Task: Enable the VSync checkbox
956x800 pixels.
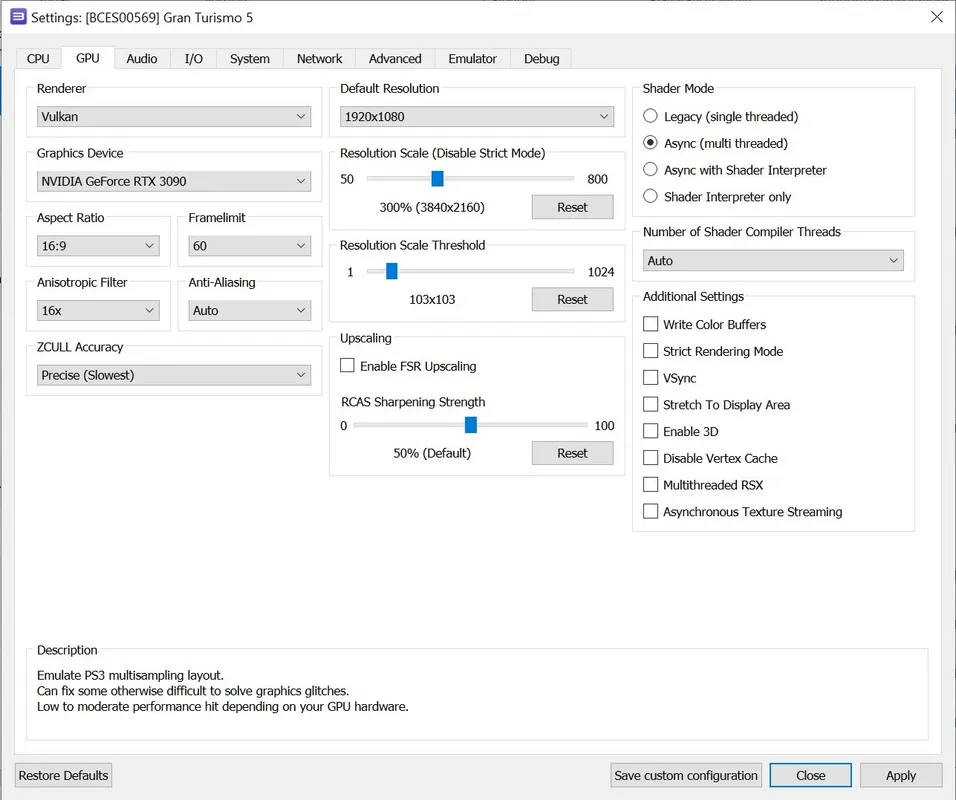Action: [670, 377]
